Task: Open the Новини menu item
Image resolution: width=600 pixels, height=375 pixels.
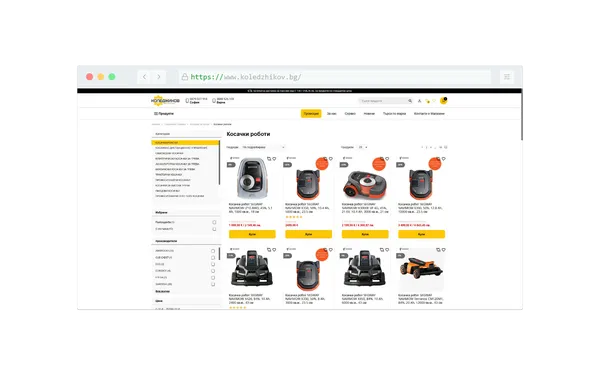Action: [369, 114]
